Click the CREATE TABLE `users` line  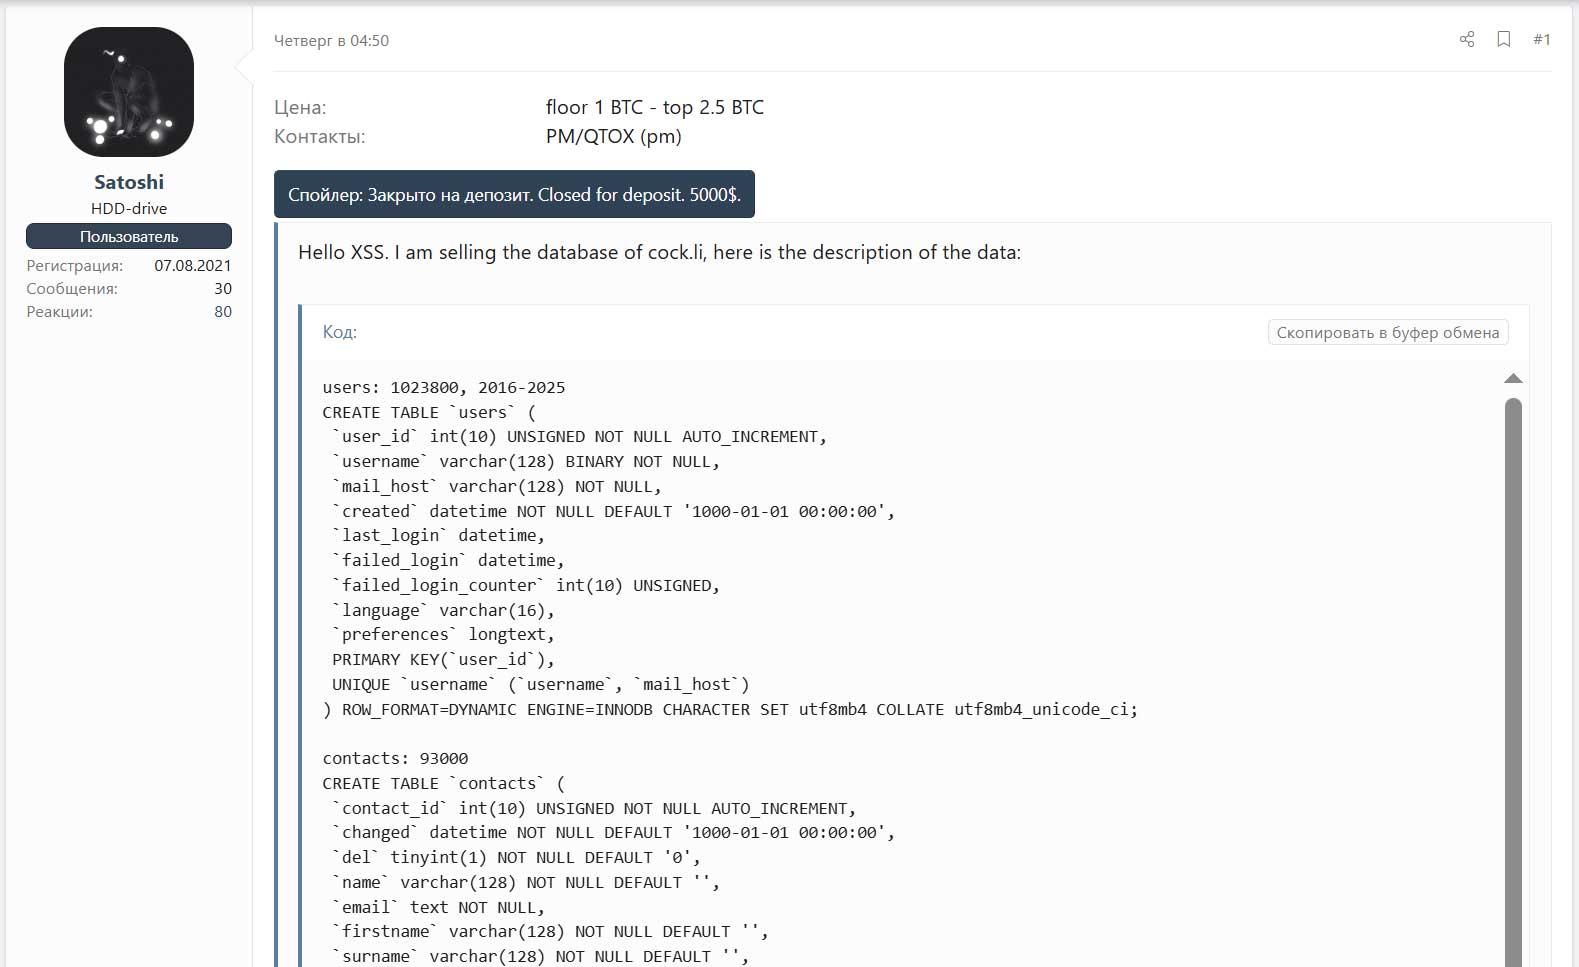(429, 412)
